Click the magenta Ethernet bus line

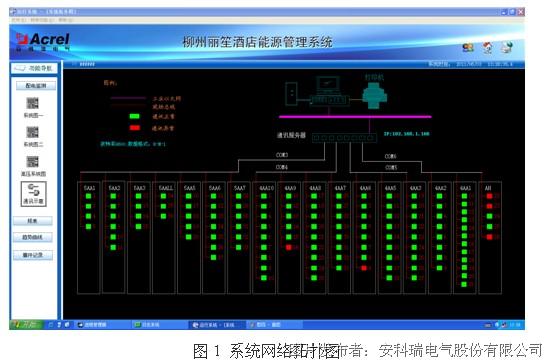(x=355, y=117)
